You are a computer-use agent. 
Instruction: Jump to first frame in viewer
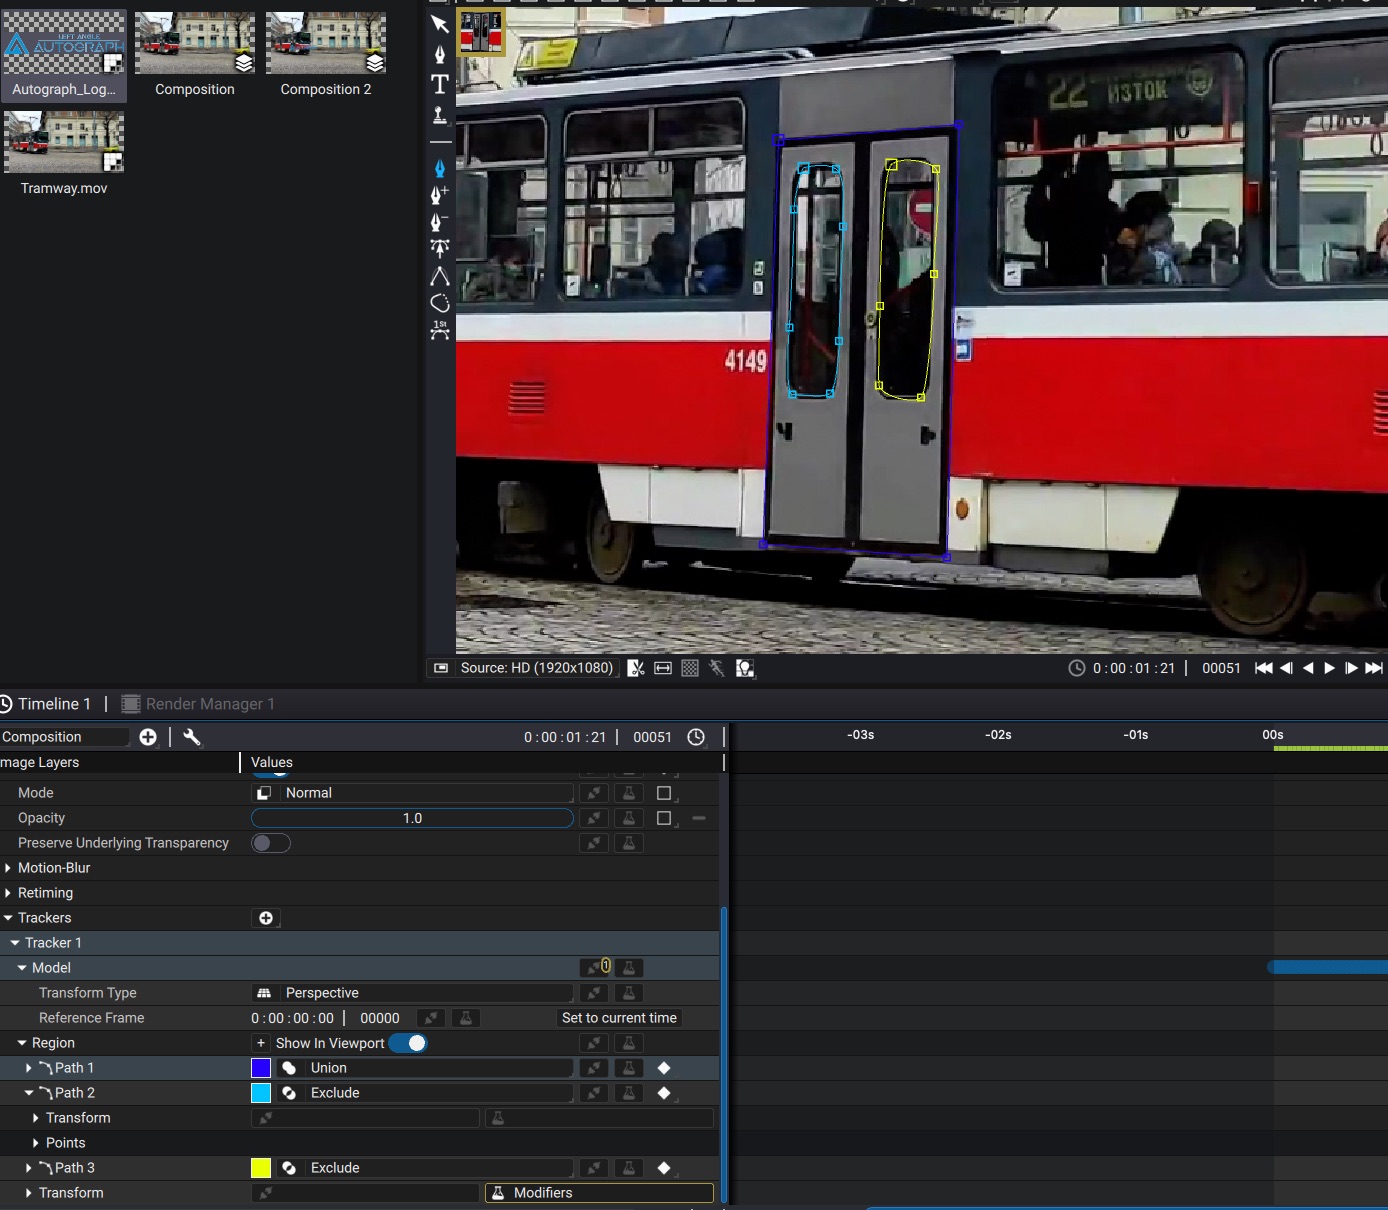tap(1264, 668)
